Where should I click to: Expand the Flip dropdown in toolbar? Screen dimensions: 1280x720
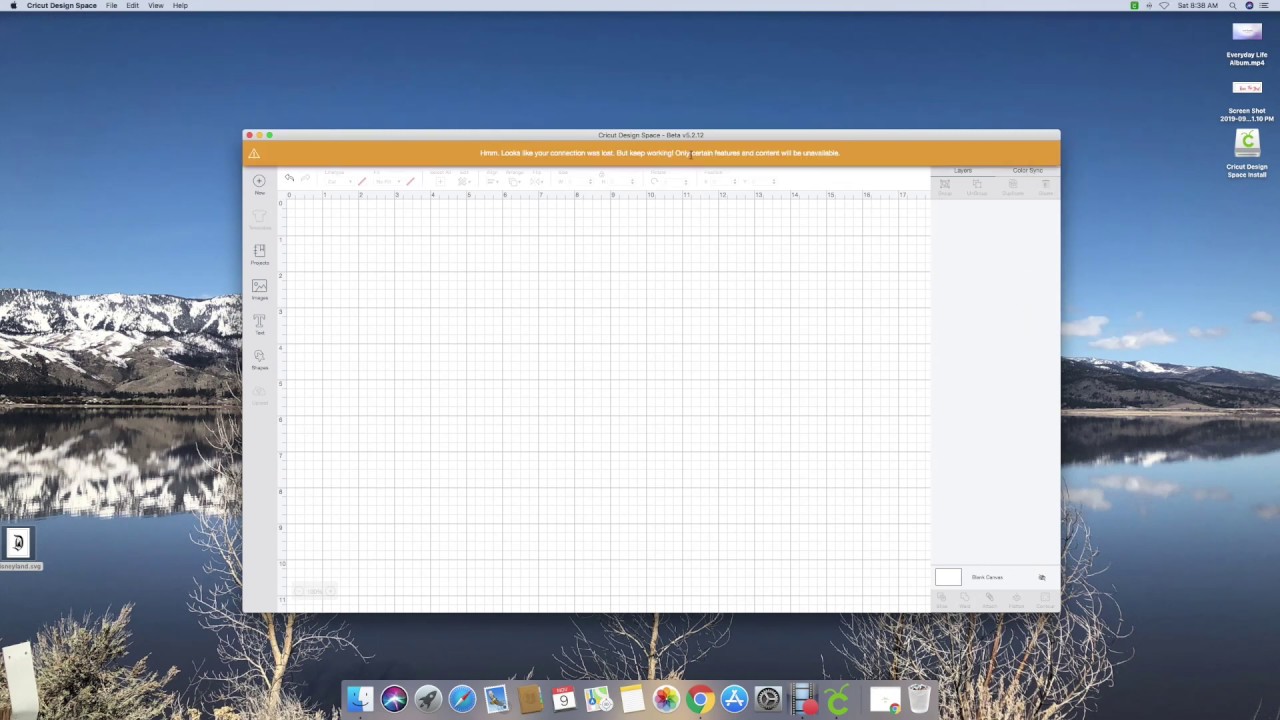pos(537,181)
